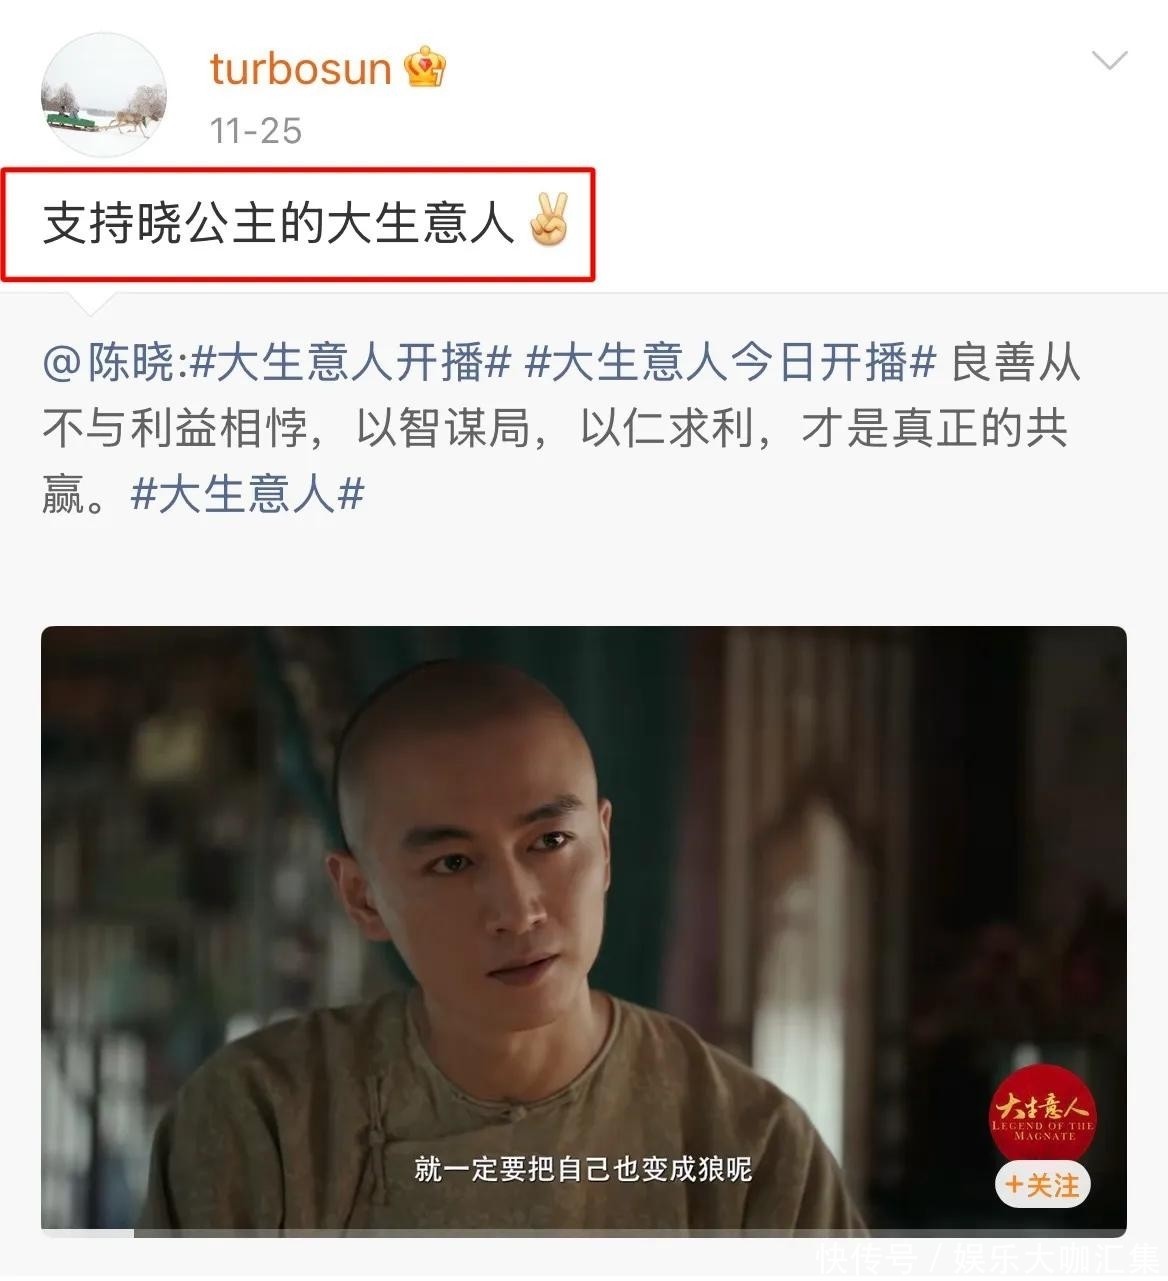Open turbosun's profile avatar picture
This screenshot has width=1168, height=1281.
click(104, 96)
